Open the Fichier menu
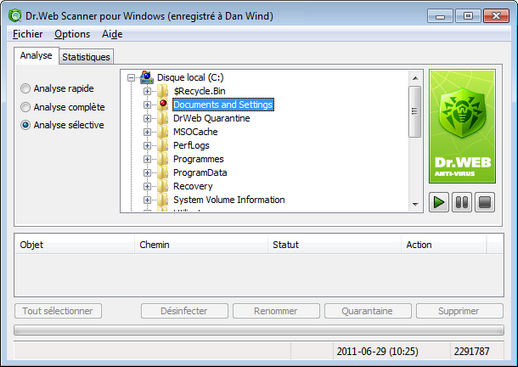518x367 pixels. (x=28, y=34)
